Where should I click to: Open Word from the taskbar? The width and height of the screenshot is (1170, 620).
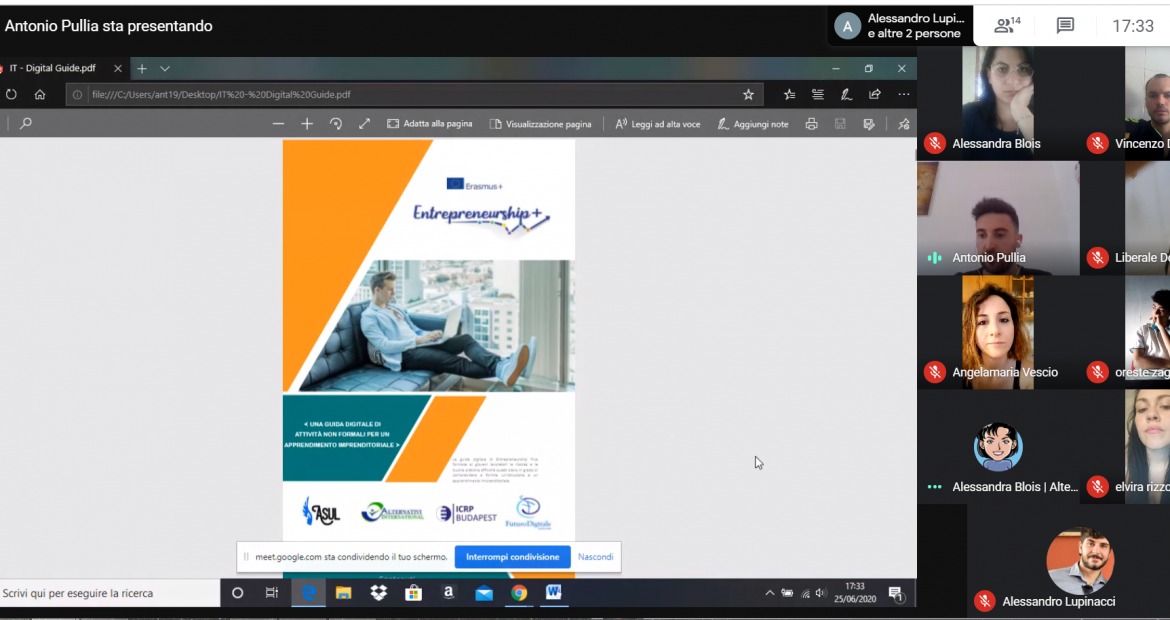point(554,593)
